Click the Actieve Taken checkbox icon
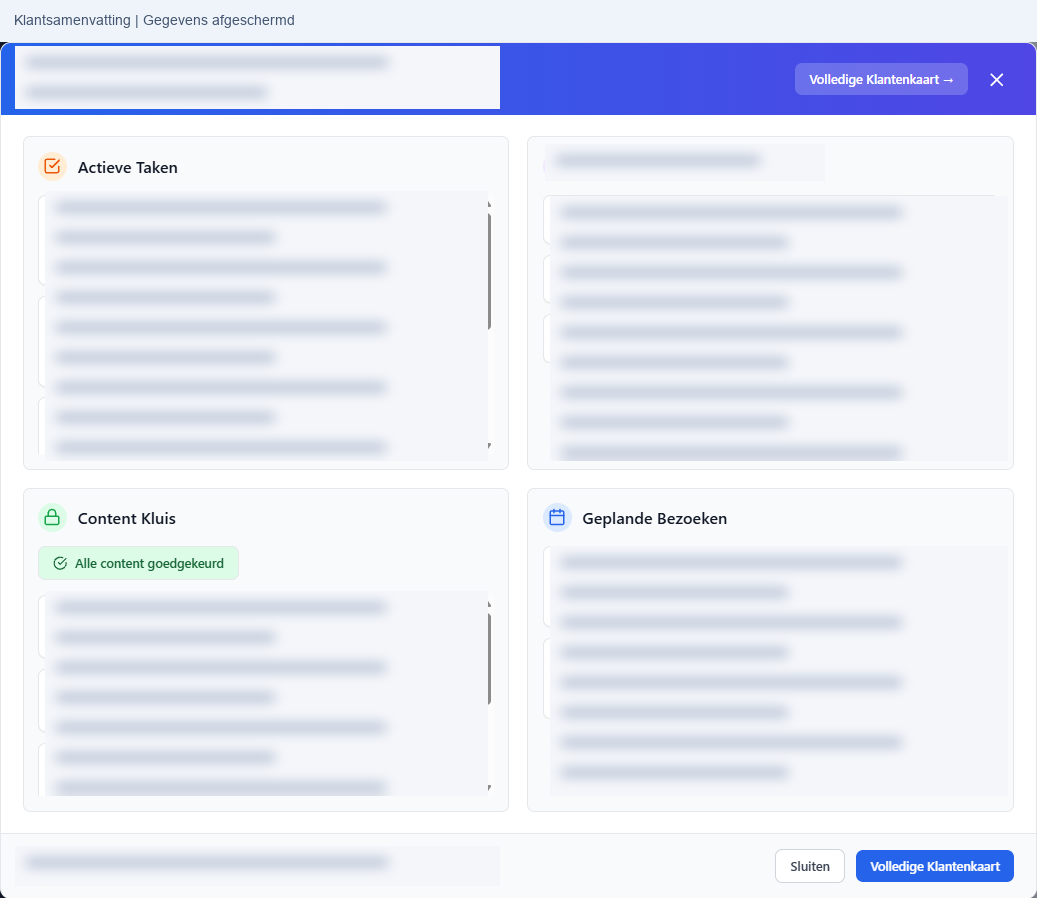The width and height of the screenshot is (1037, 898). tap(52, 167)
